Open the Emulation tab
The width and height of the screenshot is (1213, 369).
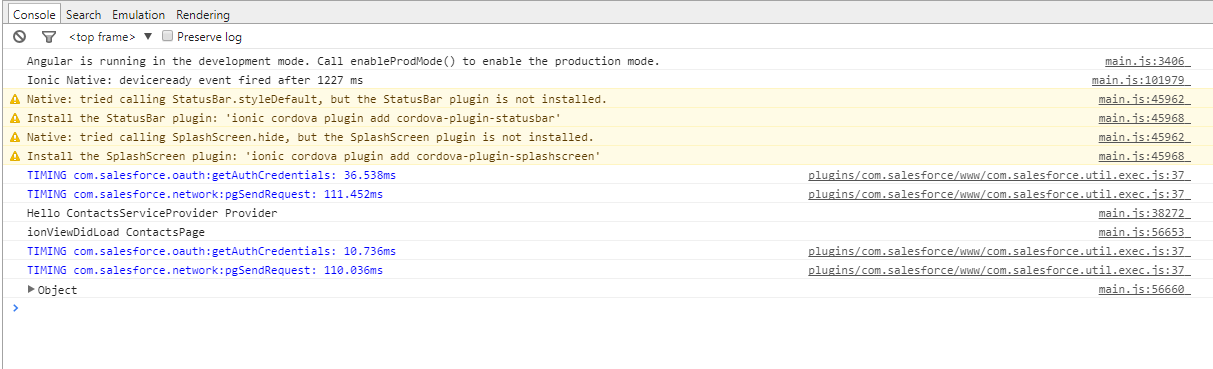tap(139, 15)
